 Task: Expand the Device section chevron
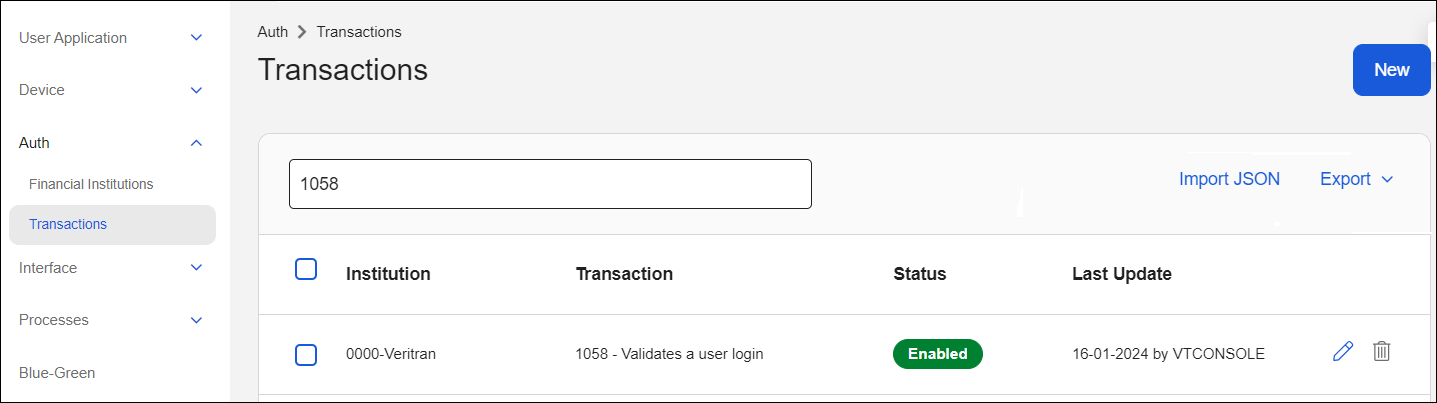pos(197,90)
